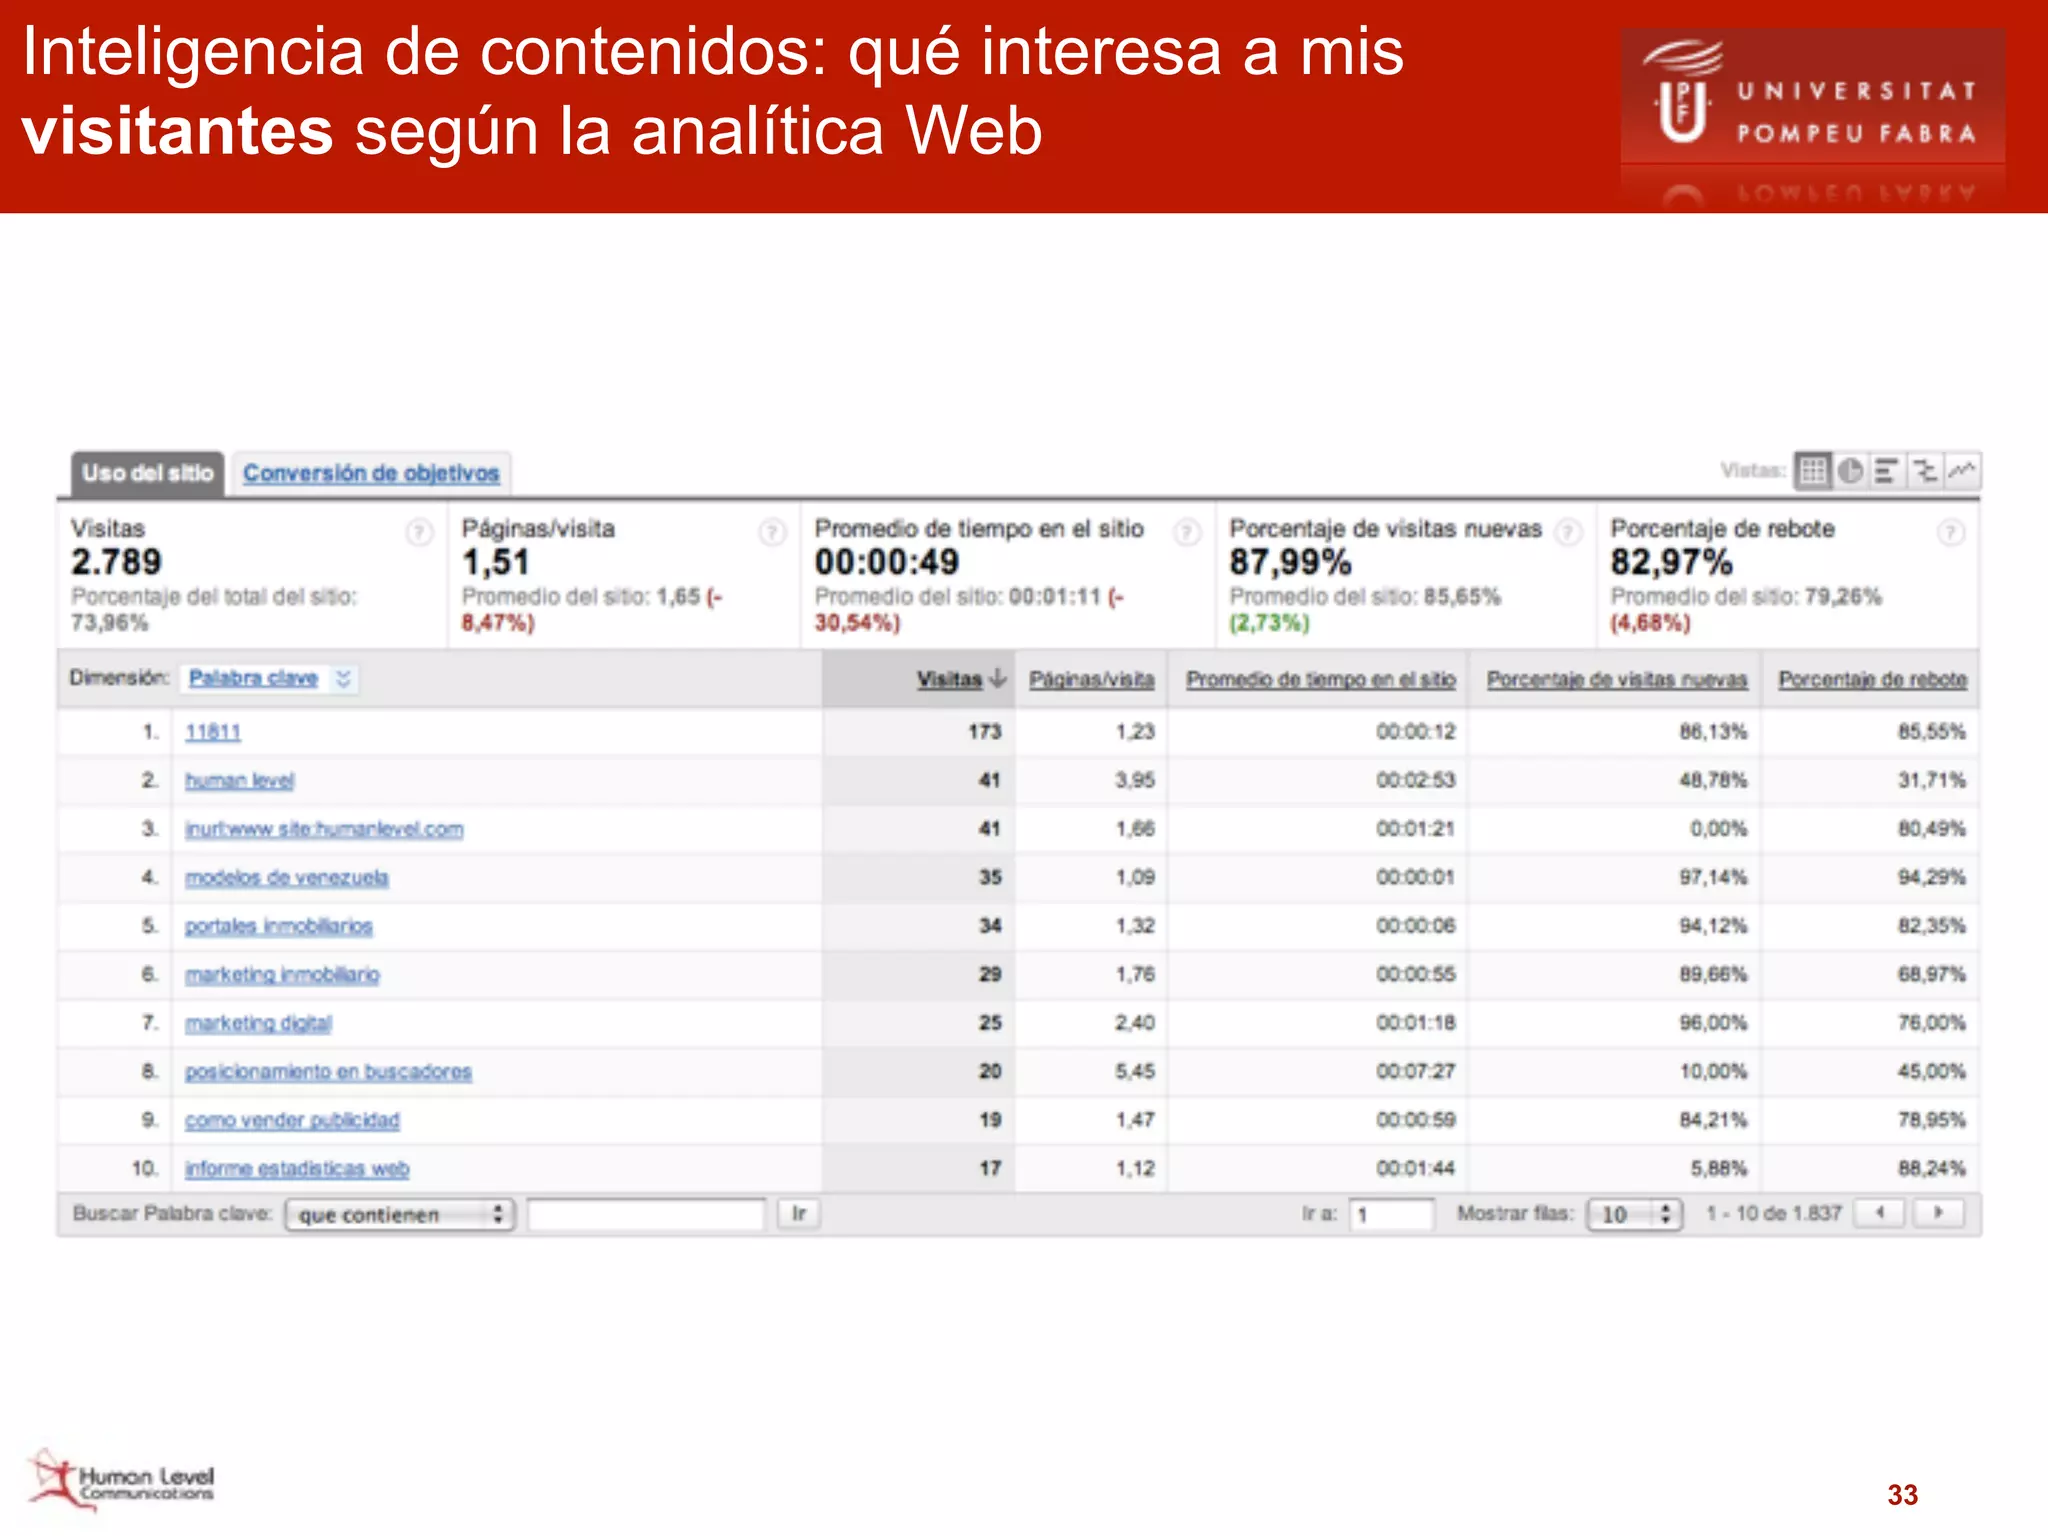Click slide number 33
The height and width of the screenshot is (1536, 2048).
(1902, 1494)
